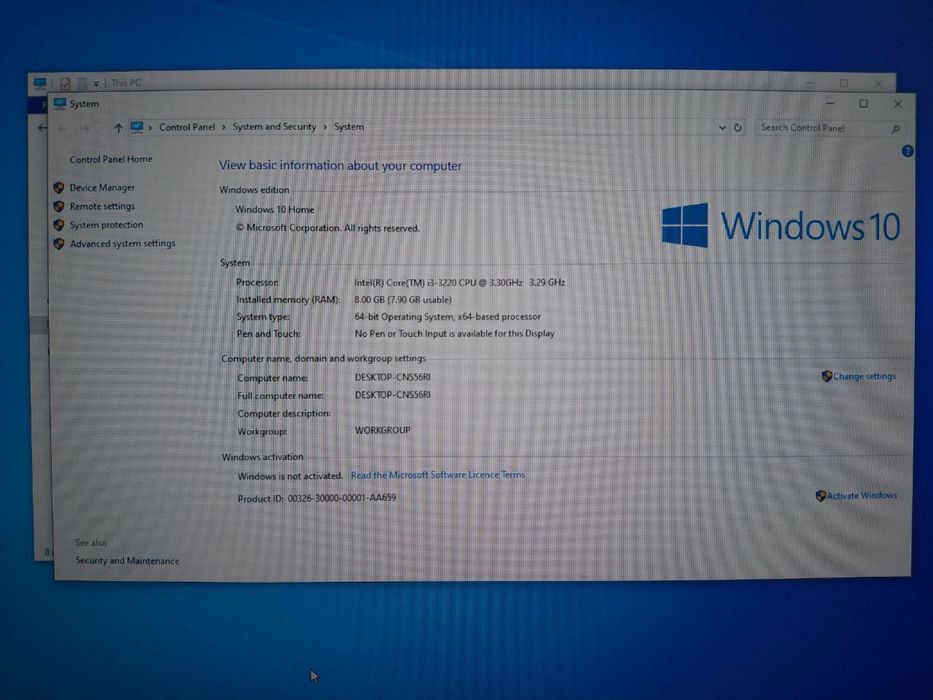Image resolution: width=933 pixels, height=700 pixels.
Task: Click the search magnifier icon
Action: [x=896, y=129]
